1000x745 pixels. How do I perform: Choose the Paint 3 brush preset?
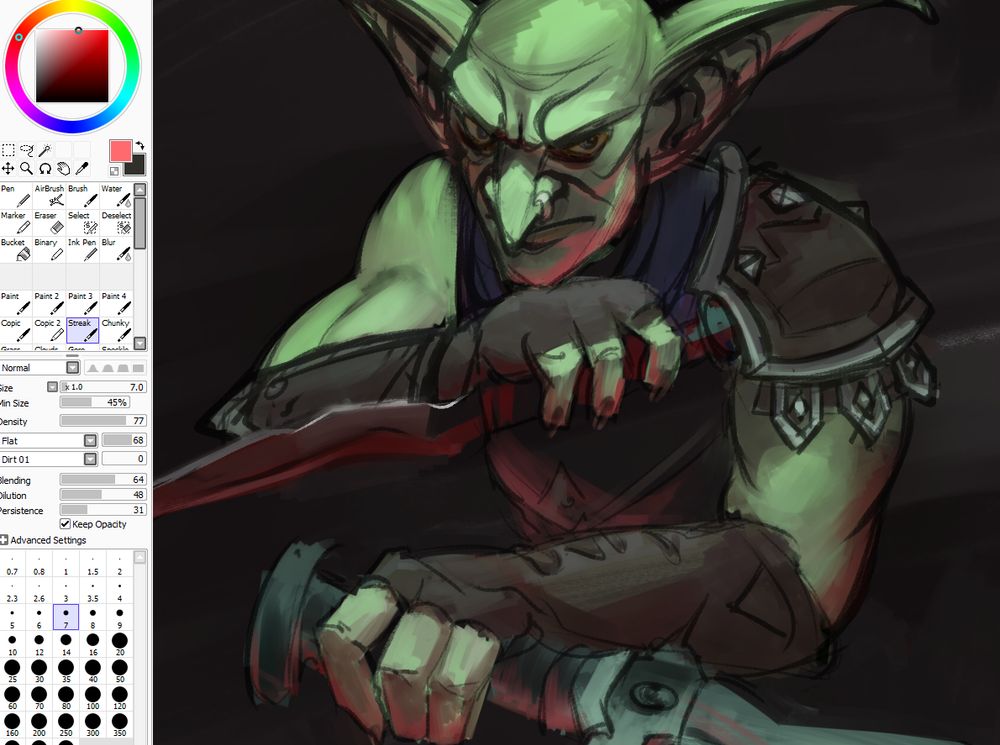click(x=83, y=304)
